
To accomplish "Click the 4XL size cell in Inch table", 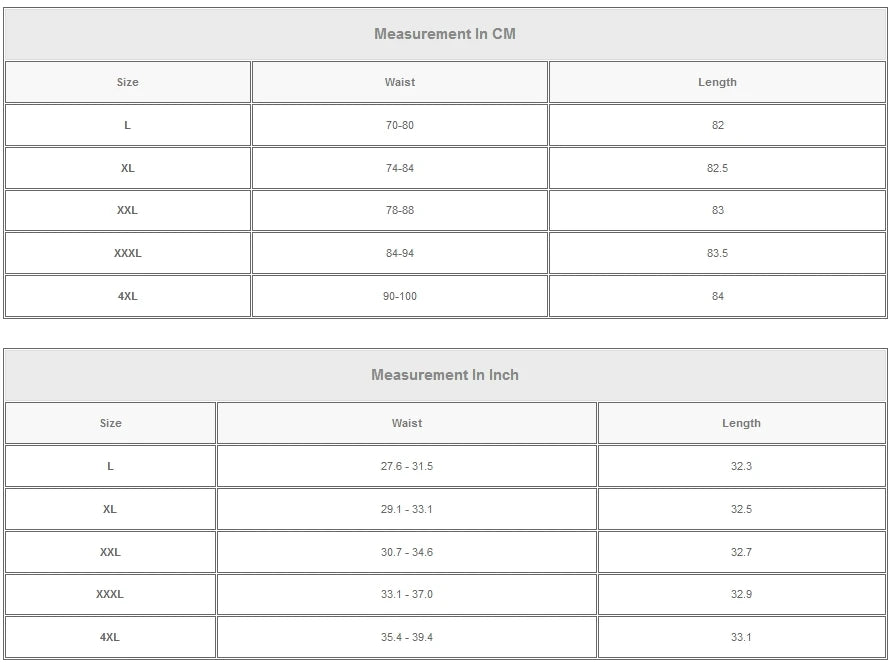I will click(110, 637).
